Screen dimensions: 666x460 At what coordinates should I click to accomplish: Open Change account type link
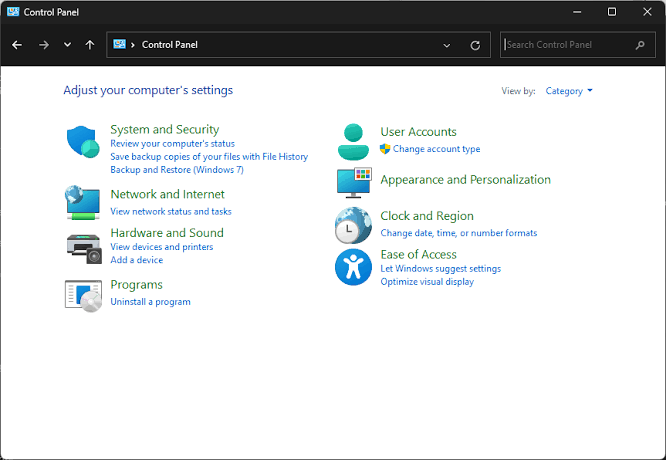(x=436, y=149)
